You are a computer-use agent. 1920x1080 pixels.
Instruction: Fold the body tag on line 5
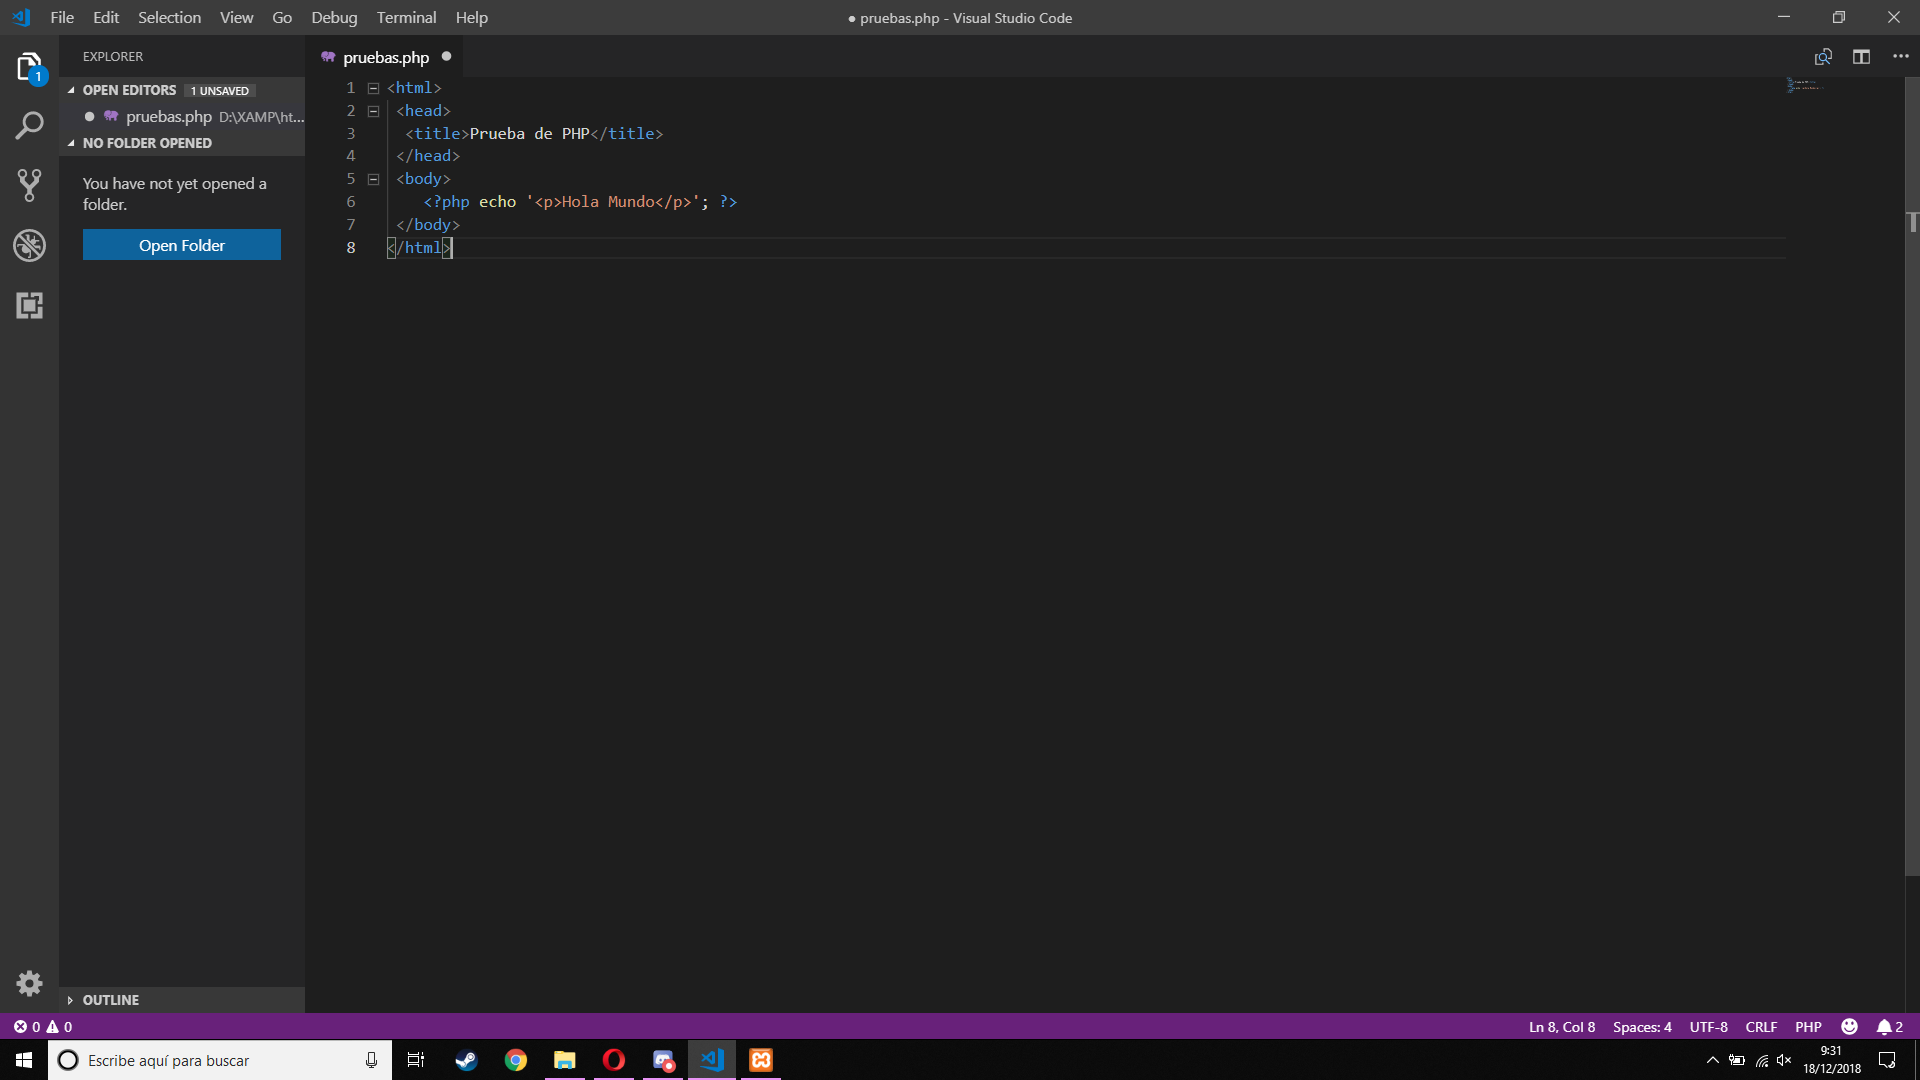(373, 179)
